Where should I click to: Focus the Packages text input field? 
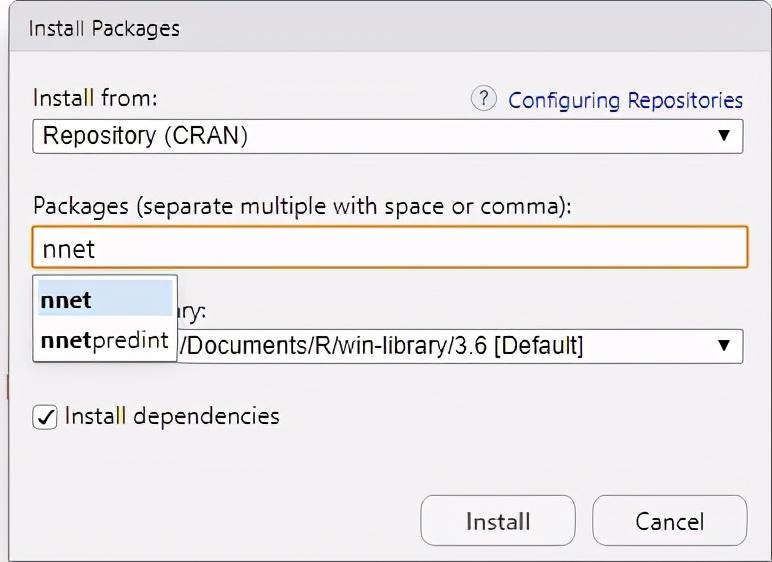390,248
